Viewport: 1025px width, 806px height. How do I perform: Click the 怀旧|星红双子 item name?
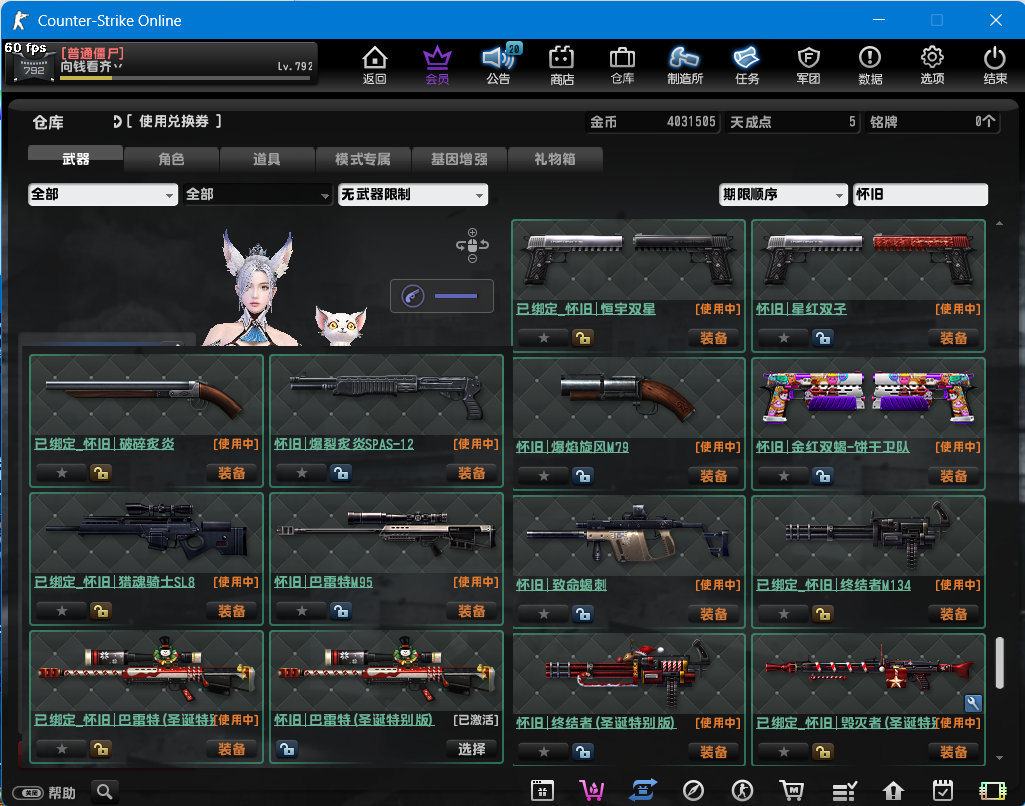tap(801, 309)
